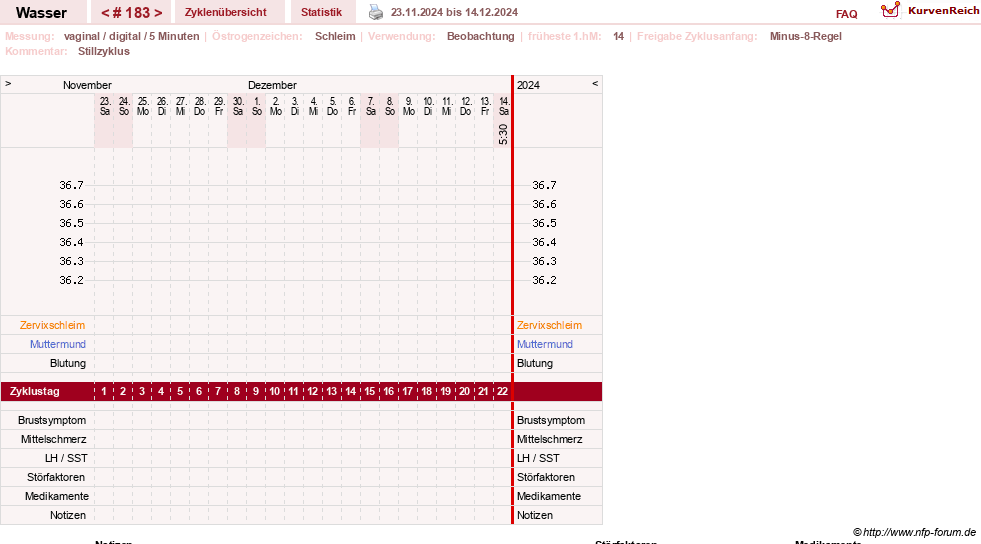This screenshot has width=981, height=544.
Task: Click the 1. So December date header
Action: point(257,106)
